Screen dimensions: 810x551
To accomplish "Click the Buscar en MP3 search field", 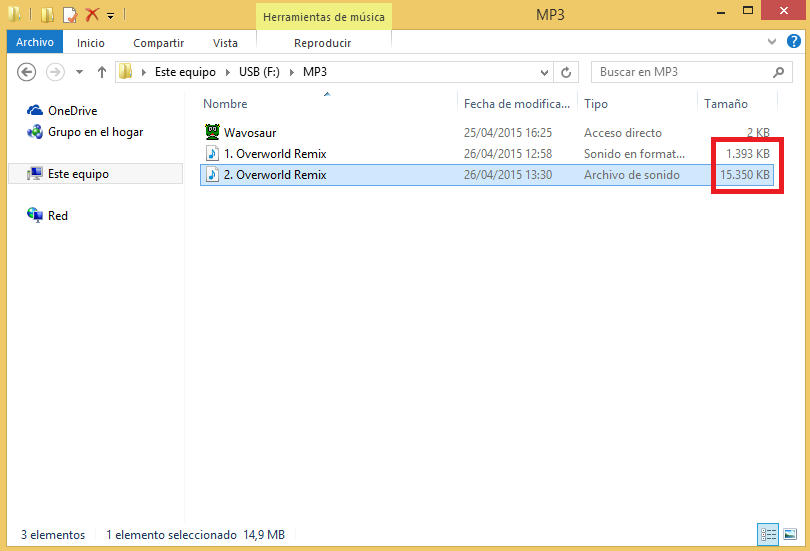I will pyautogui.click(x=680, y=72).
